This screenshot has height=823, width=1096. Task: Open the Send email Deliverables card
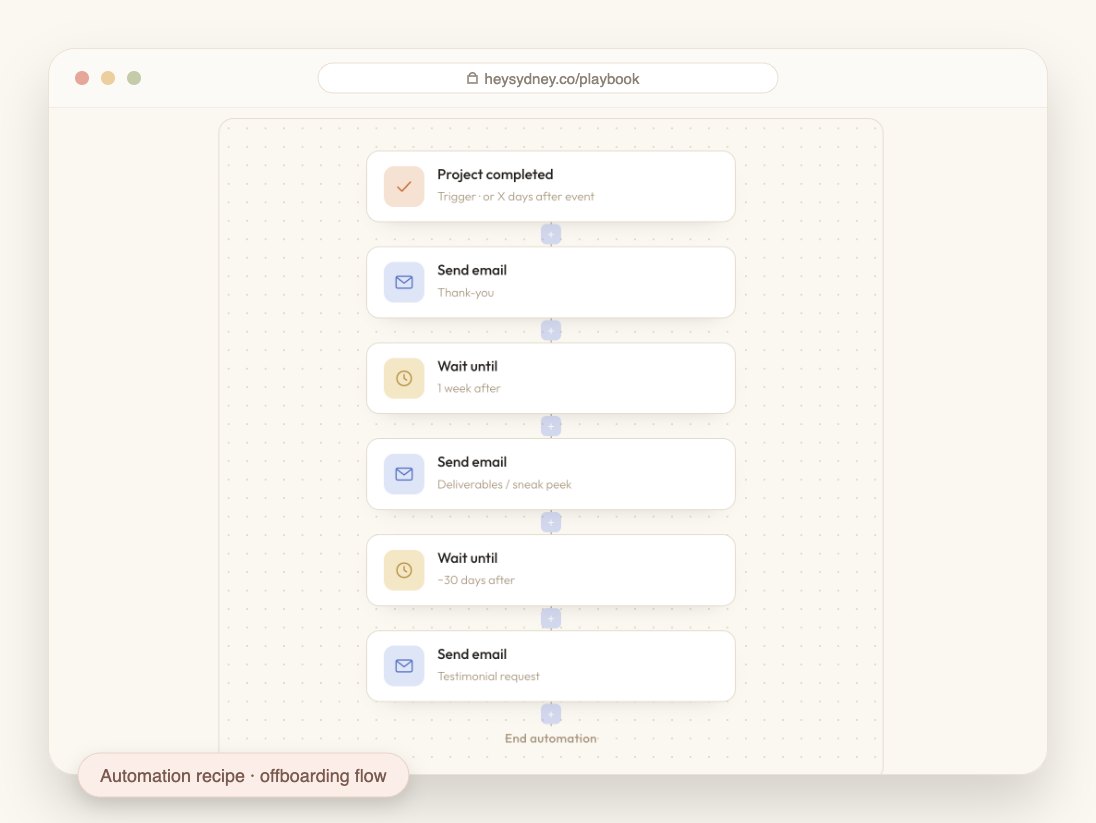[551, 474]
